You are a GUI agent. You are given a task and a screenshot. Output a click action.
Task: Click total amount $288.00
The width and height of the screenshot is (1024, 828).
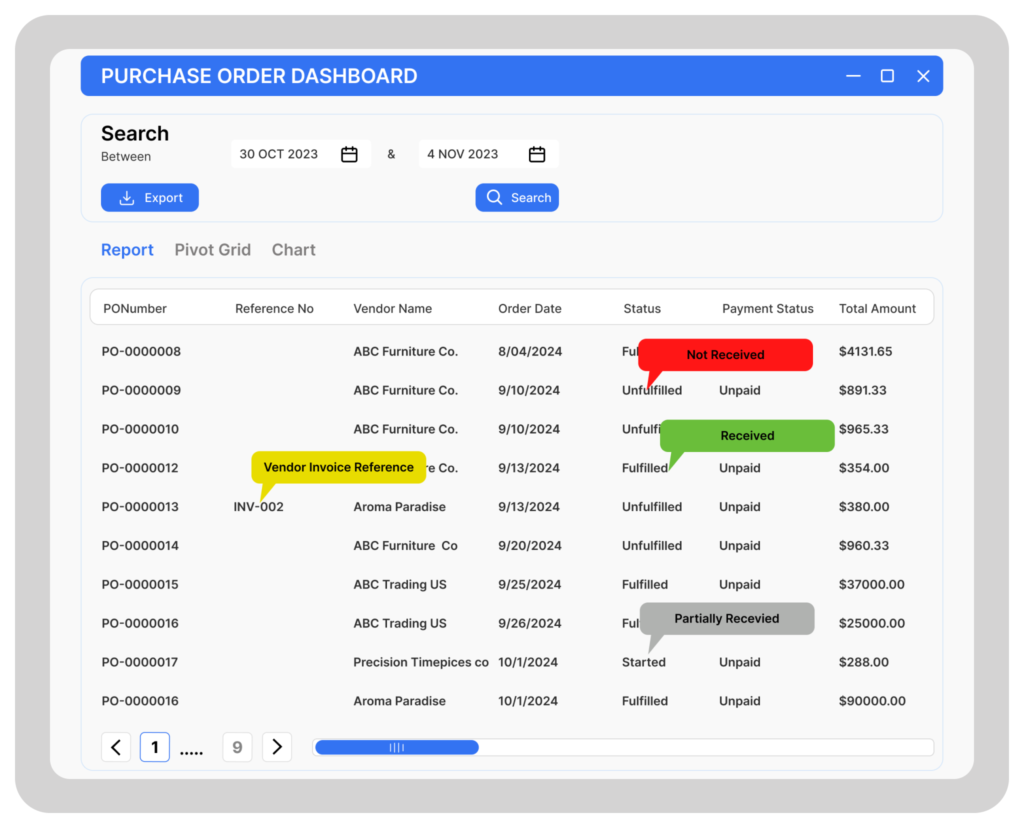(863, 662)
